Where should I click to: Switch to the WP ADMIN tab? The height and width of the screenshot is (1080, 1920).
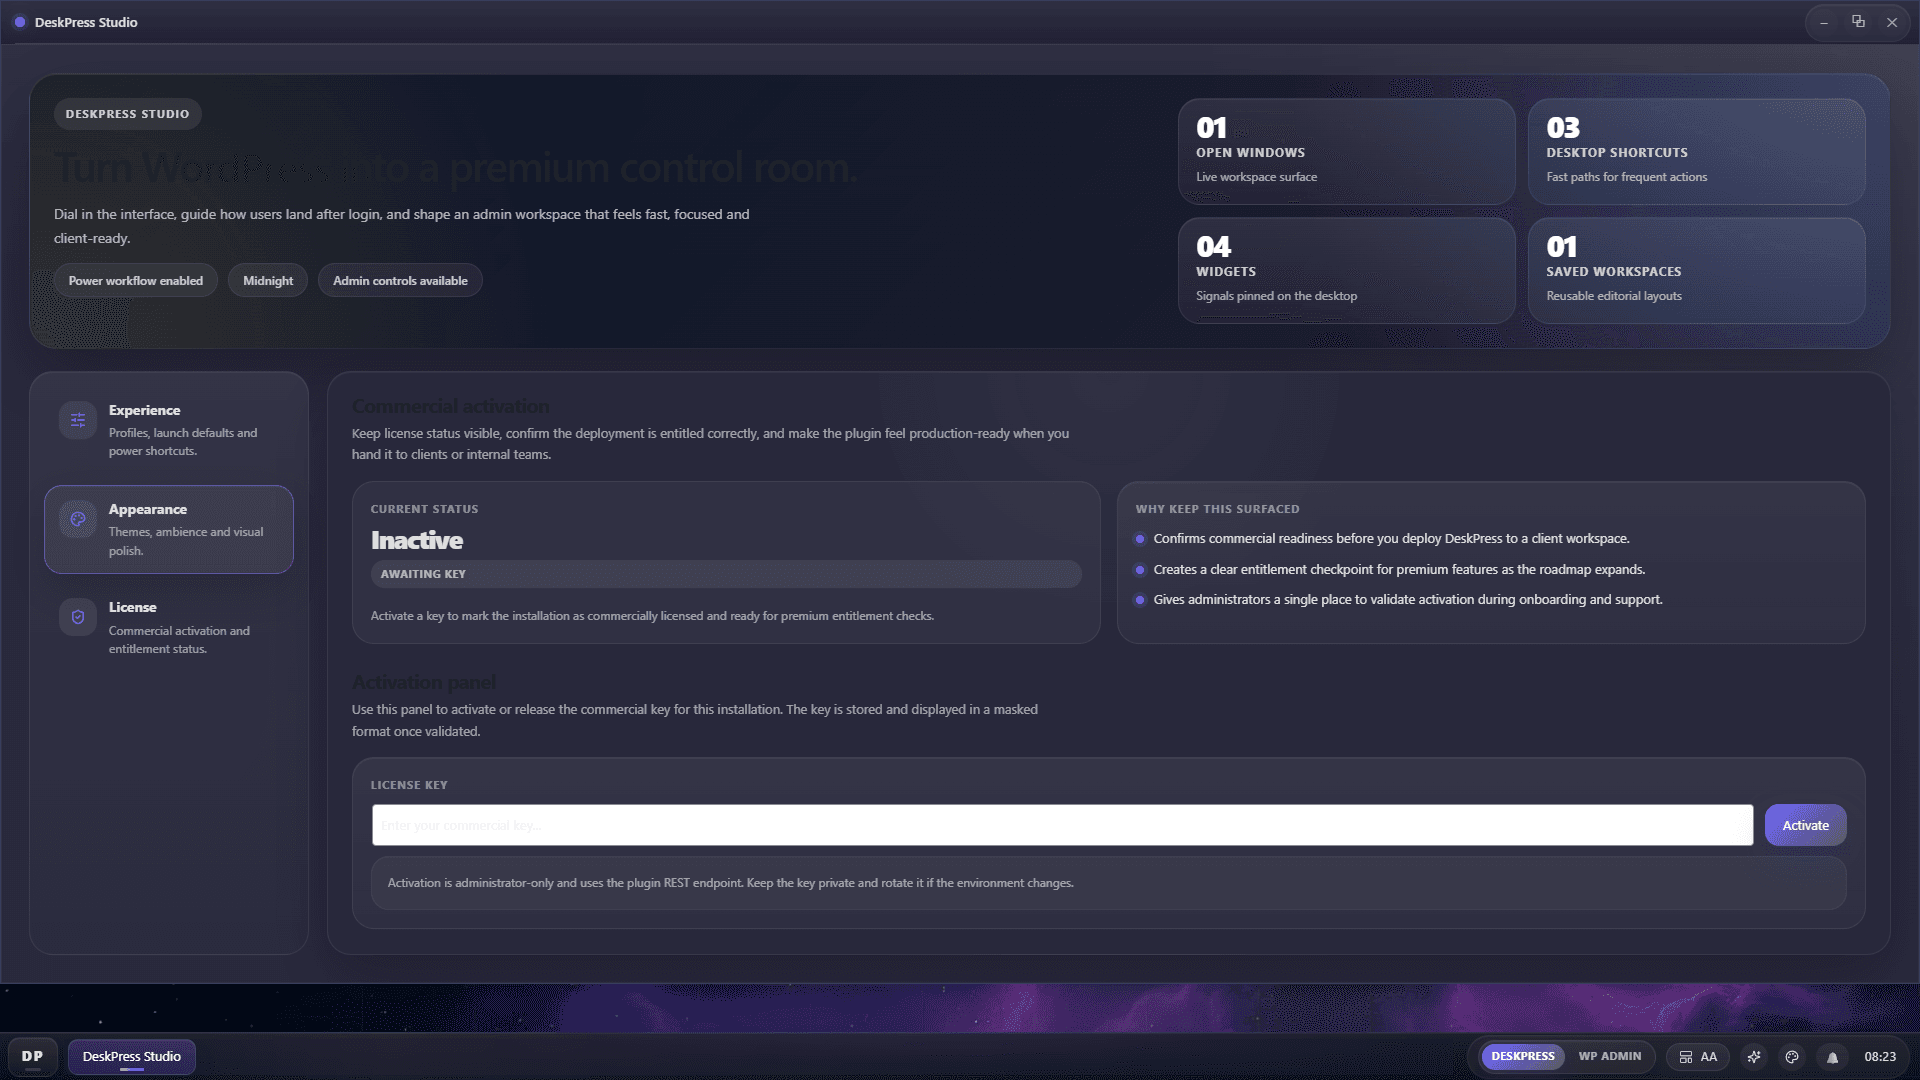1609,1056
